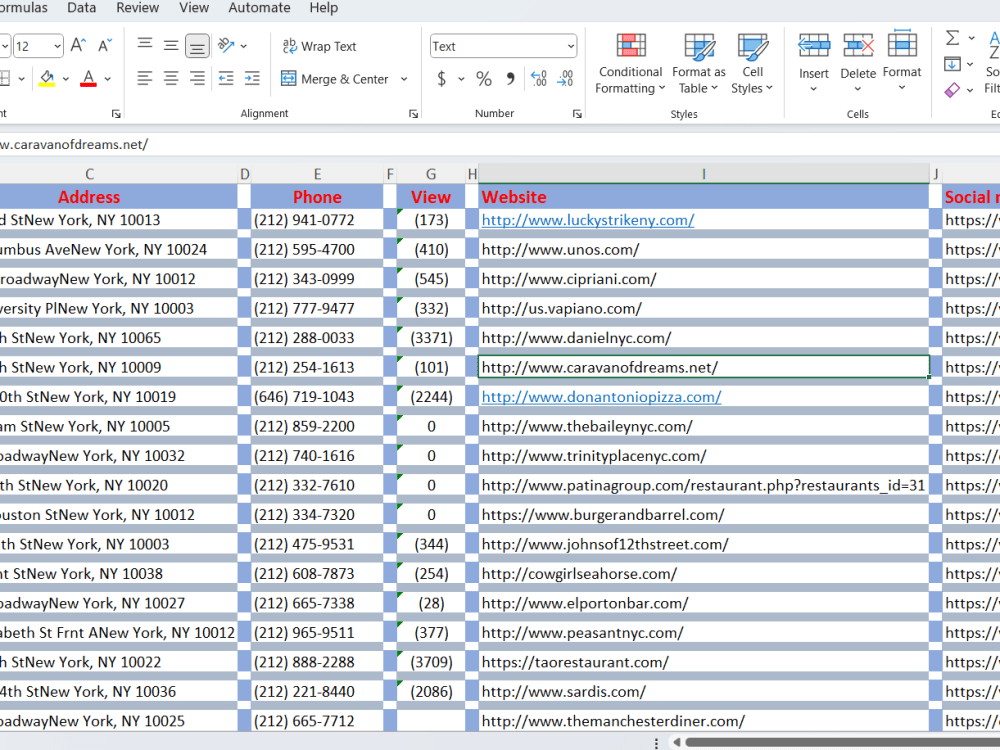Open Format as Table gallery
This screenshot has height=750, width=1000.
pyautogui.click(x=699, y=63)
